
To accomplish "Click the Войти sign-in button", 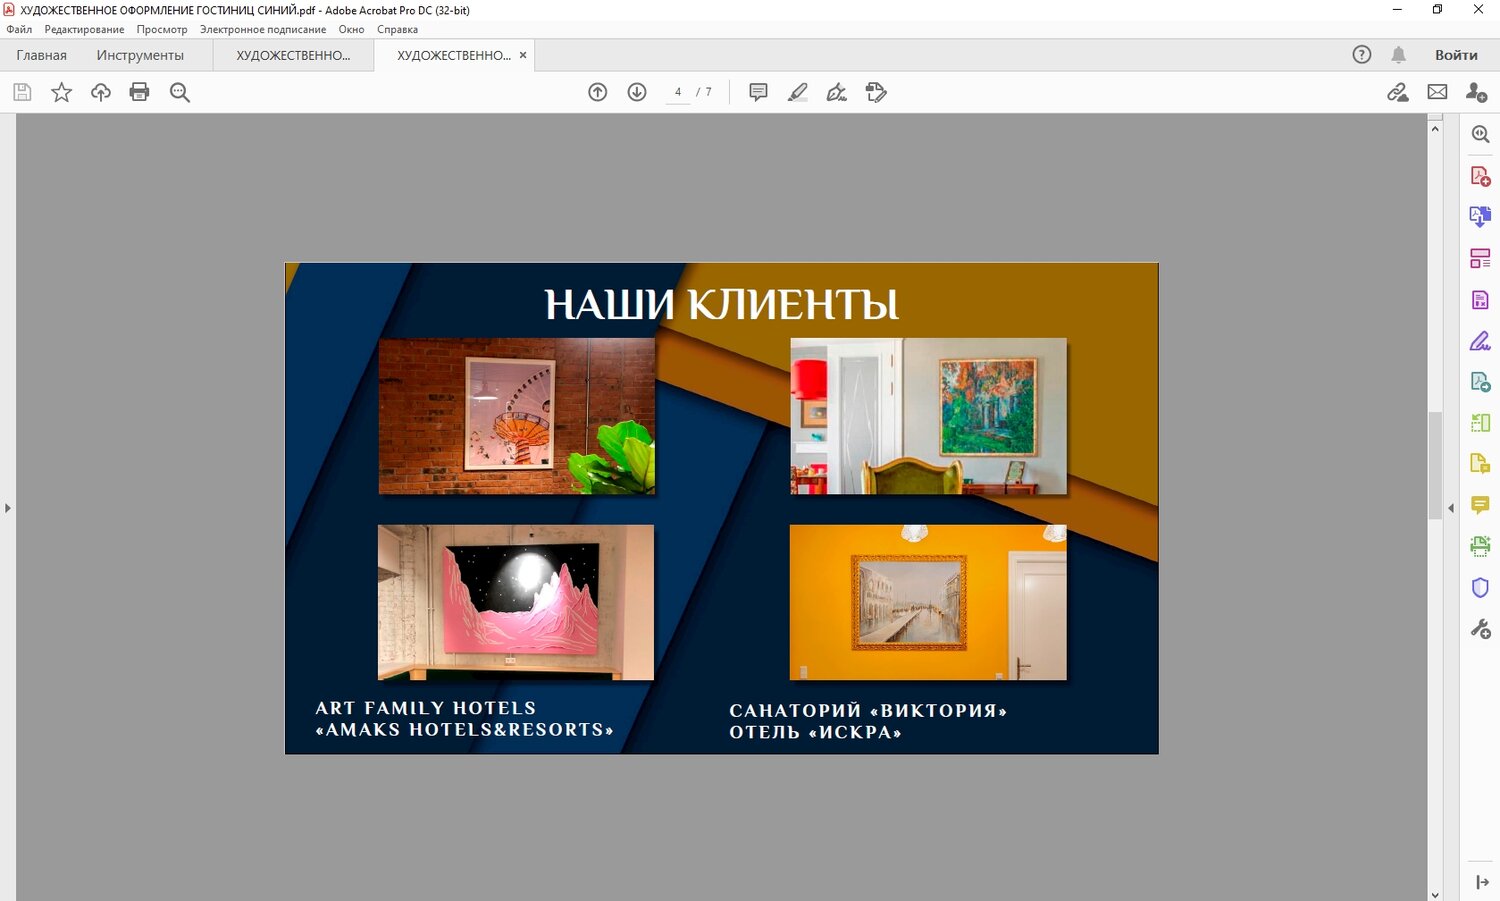I will 1456,55.
